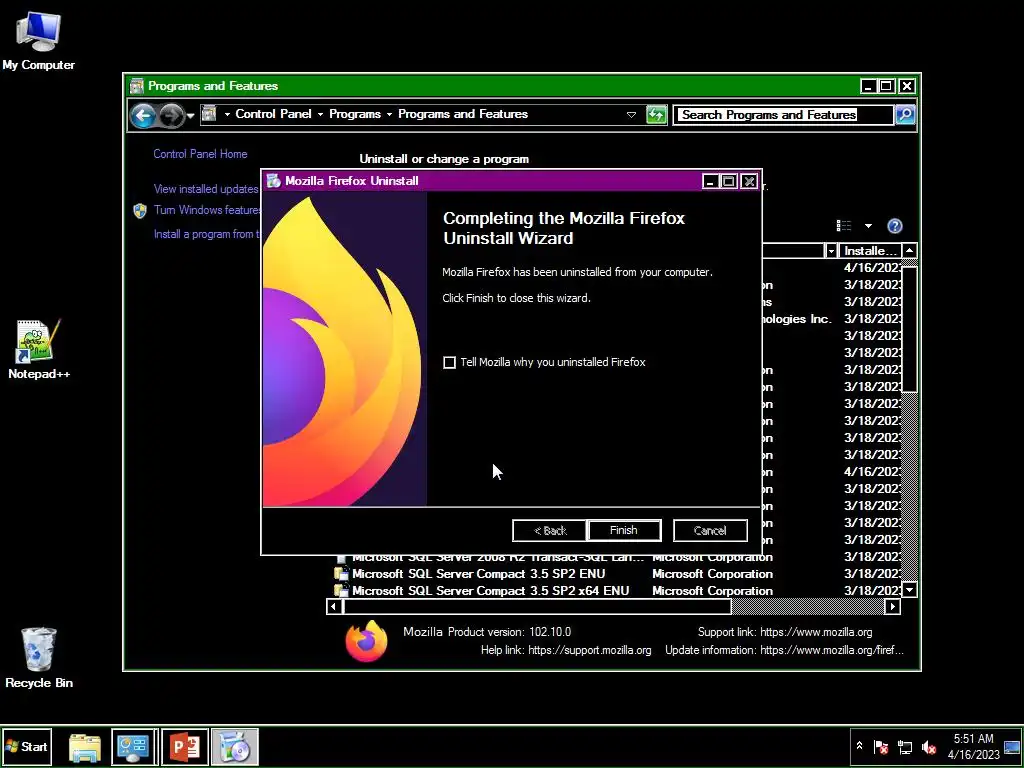The width and height of the screenshot is (1024, 768).
Task: Open Notepad++ desktop shortcut
Action: click(39, 349)
